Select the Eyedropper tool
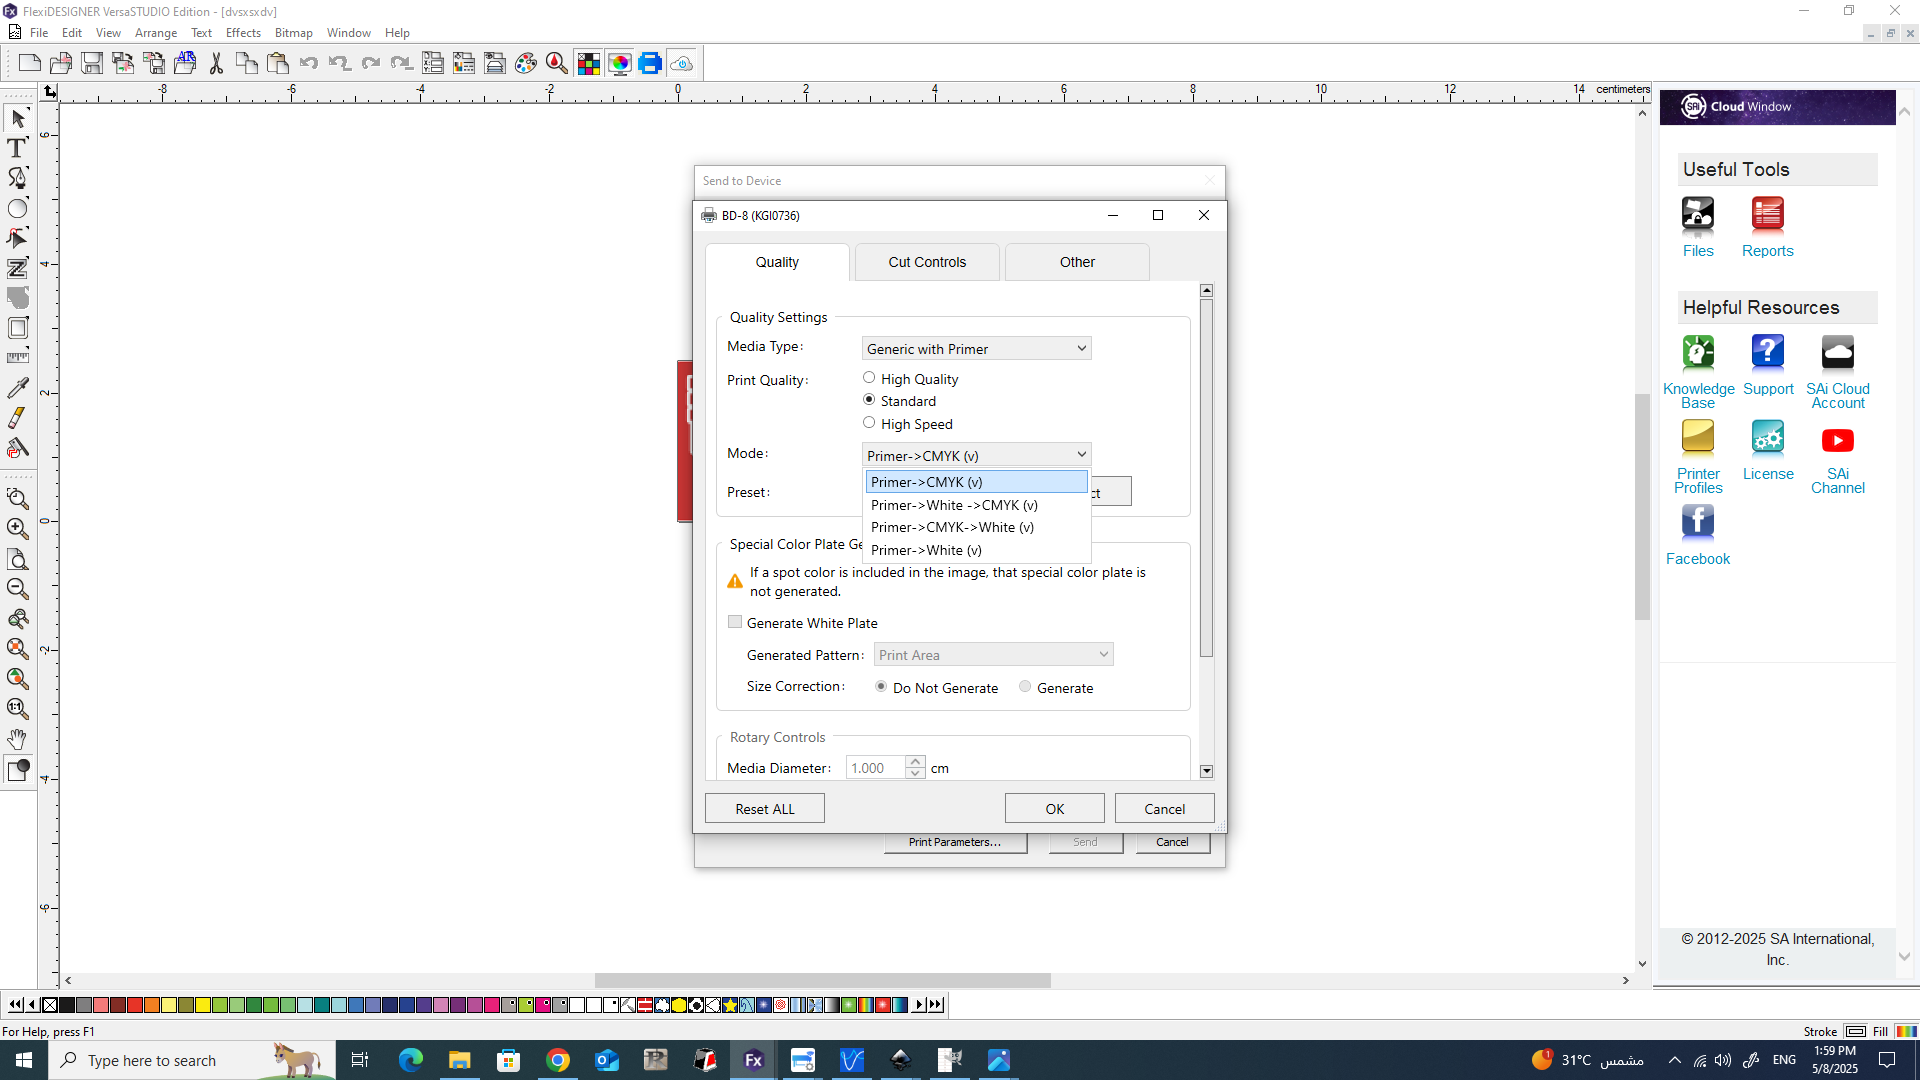The width and height of the screenshot is (1920, 1080). 18,388
